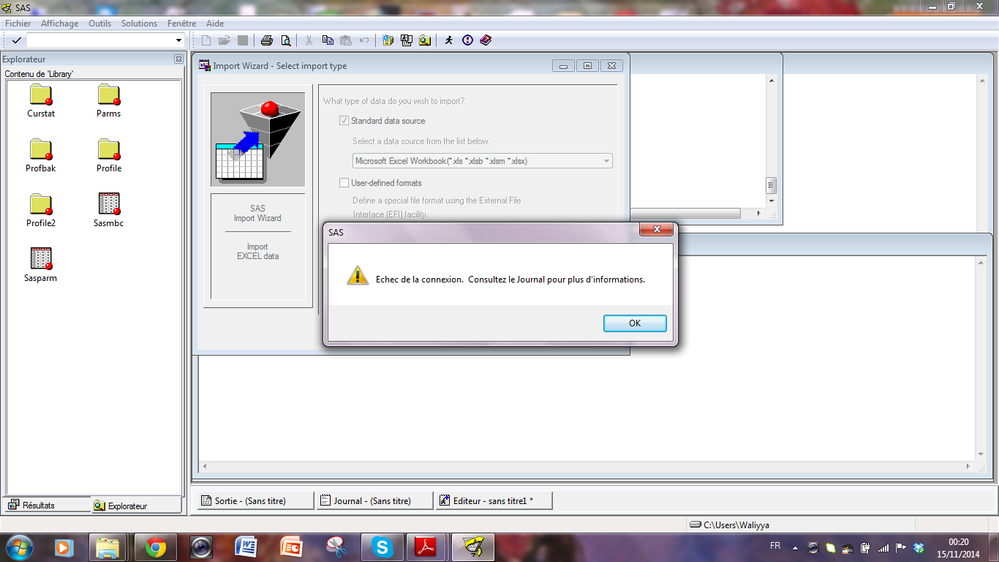999x562 pixels.
Task: Select the Sasparm table icon
Action: [41, 265]
